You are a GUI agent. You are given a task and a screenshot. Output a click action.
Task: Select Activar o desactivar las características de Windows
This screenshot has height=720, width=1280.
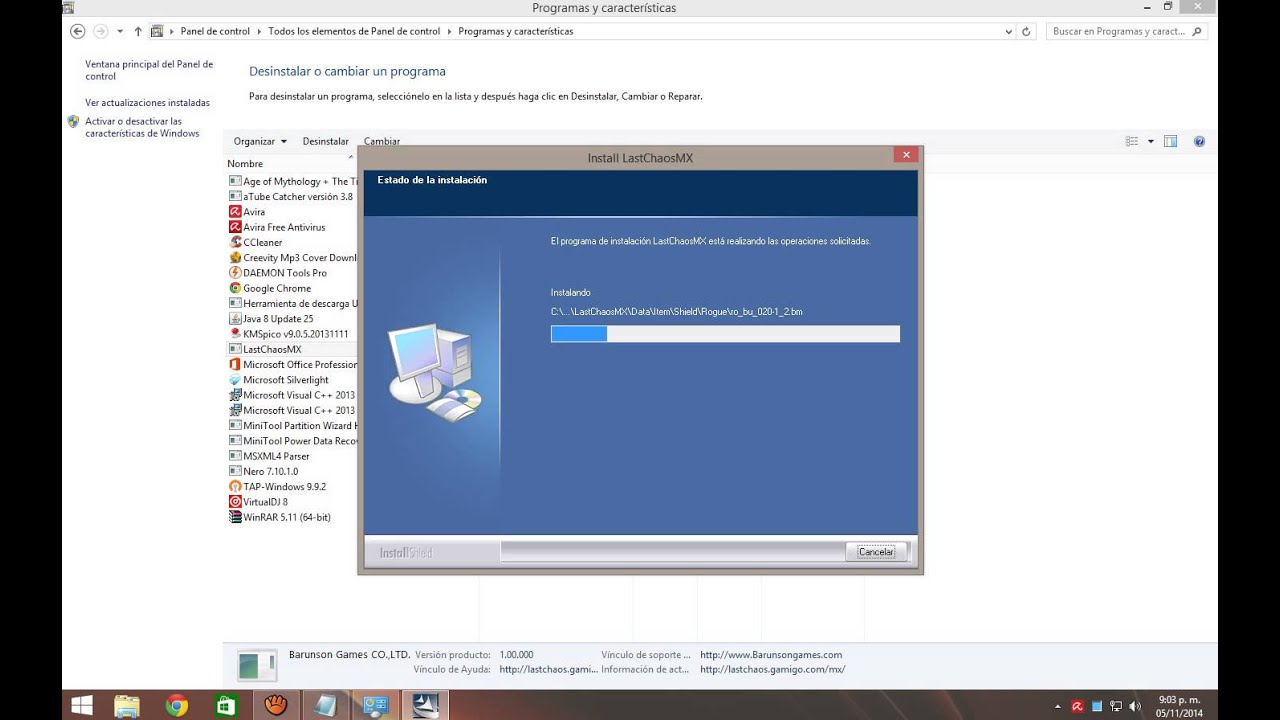[x=148, y=127]
